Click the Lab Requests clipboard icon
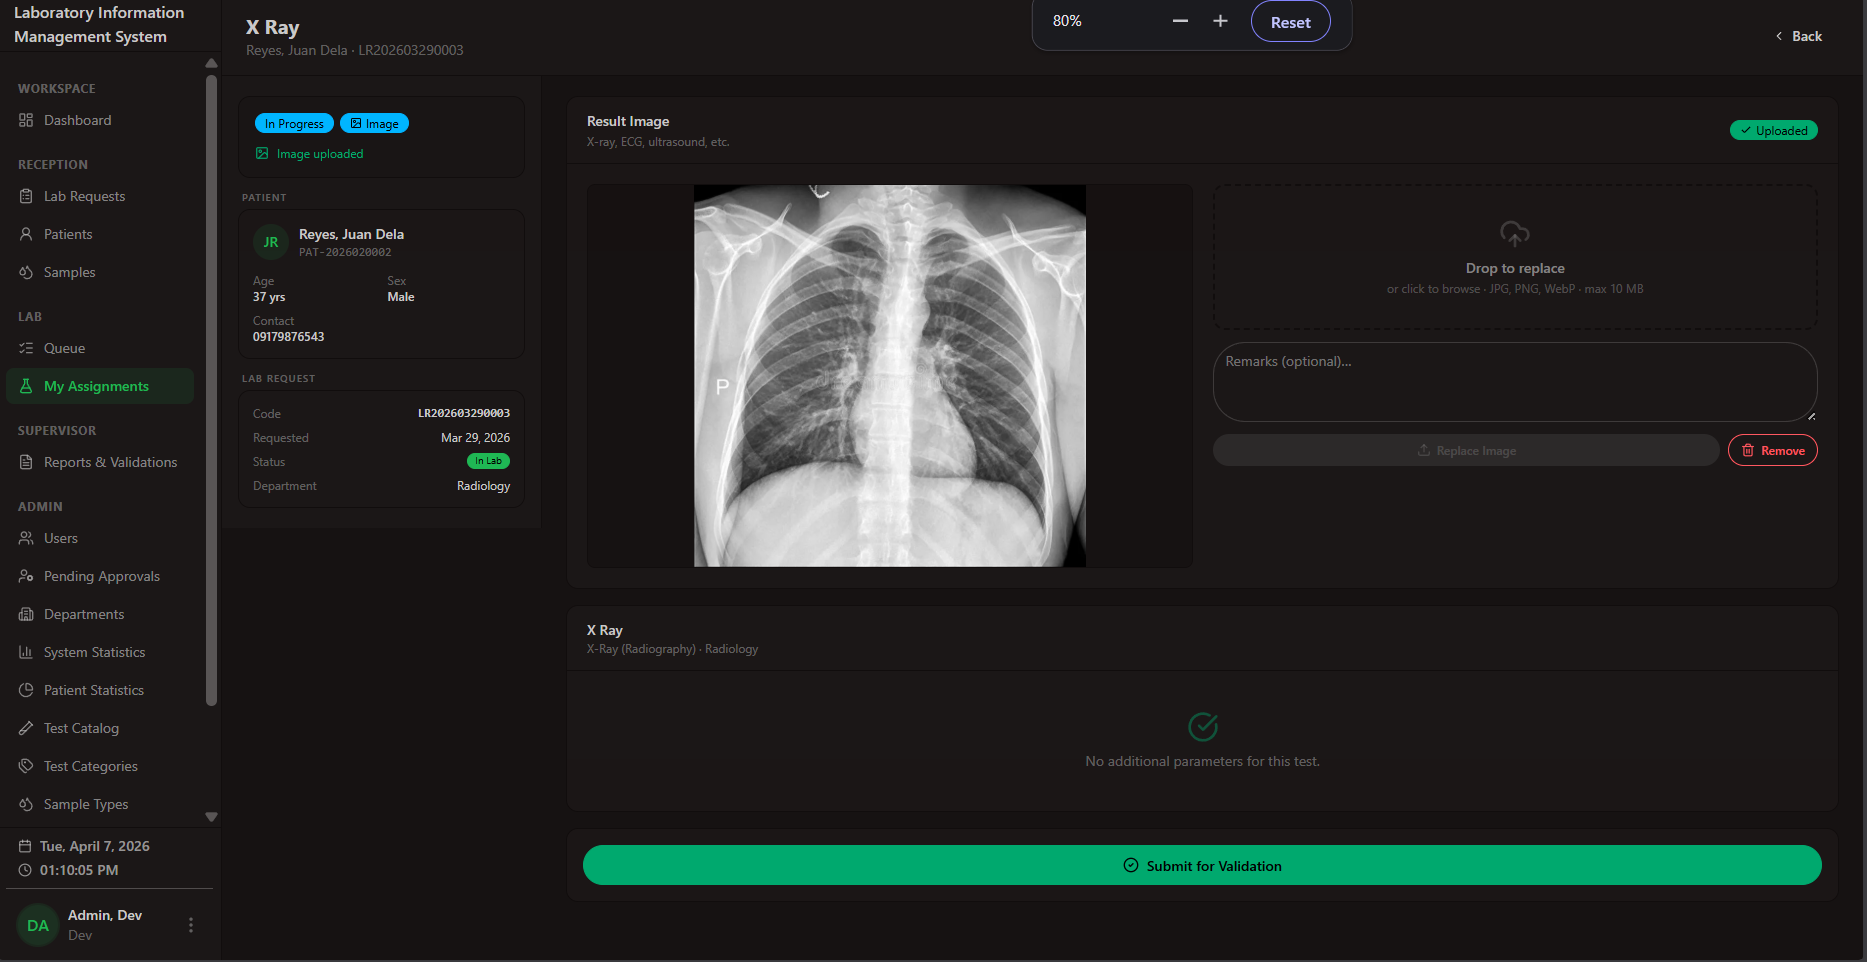The width and height of the screenshot is (1867, 962). pyautogui.click(x=26, y=196)
